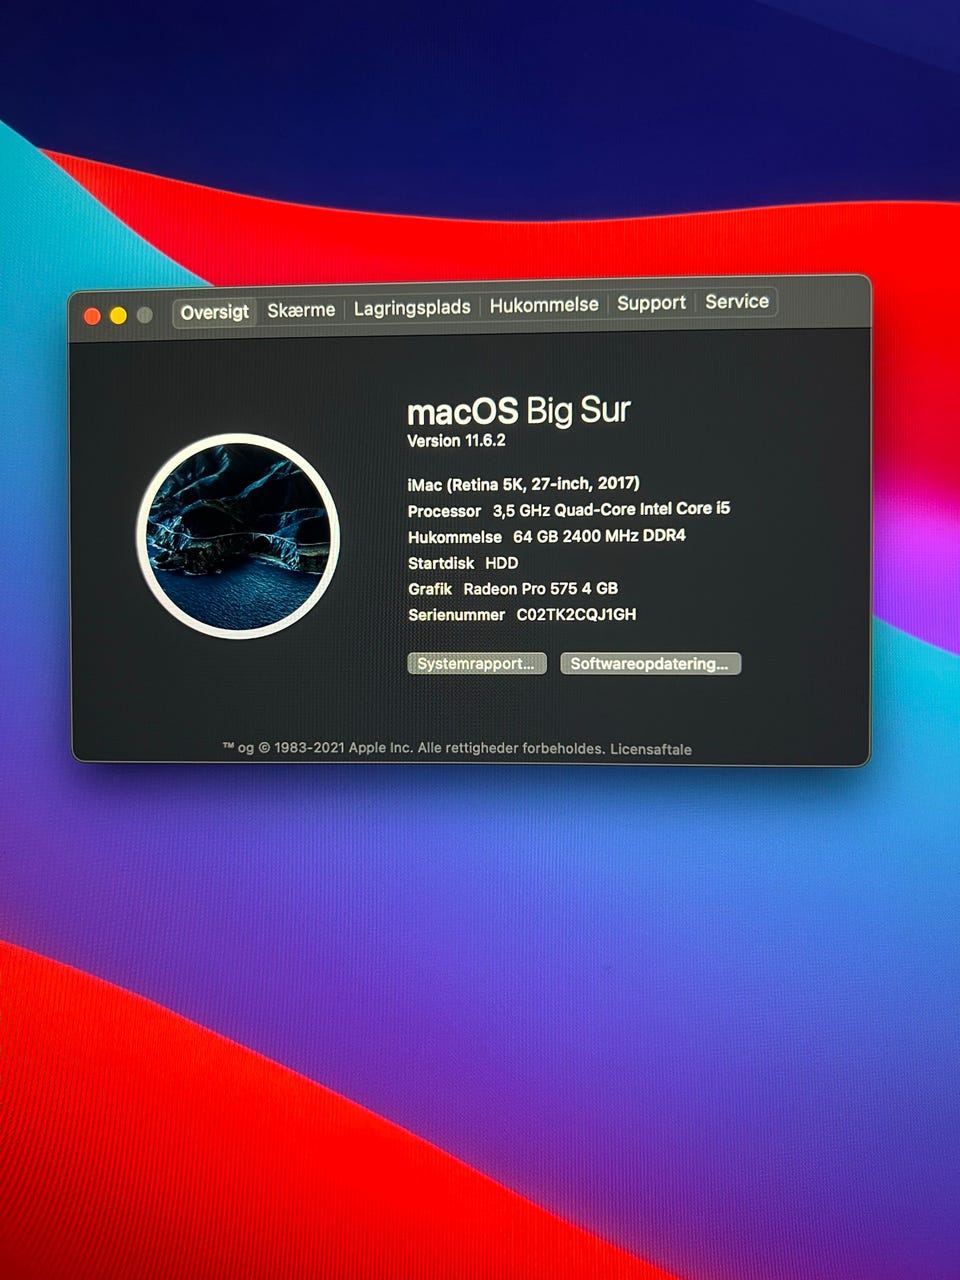
Task: Select the Oversigt tab
Action: tap(214, 312)
